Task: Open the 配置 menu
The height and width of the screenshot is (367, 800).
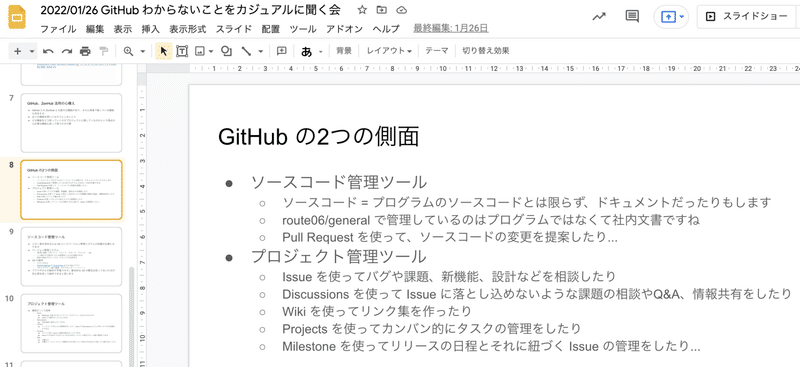Action: [270, 29]
